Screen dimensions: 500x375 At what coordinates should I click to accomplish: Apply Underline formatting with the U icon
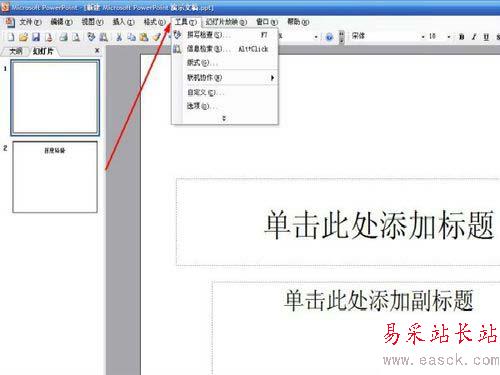pyautogui.click(x=486, y=37)
